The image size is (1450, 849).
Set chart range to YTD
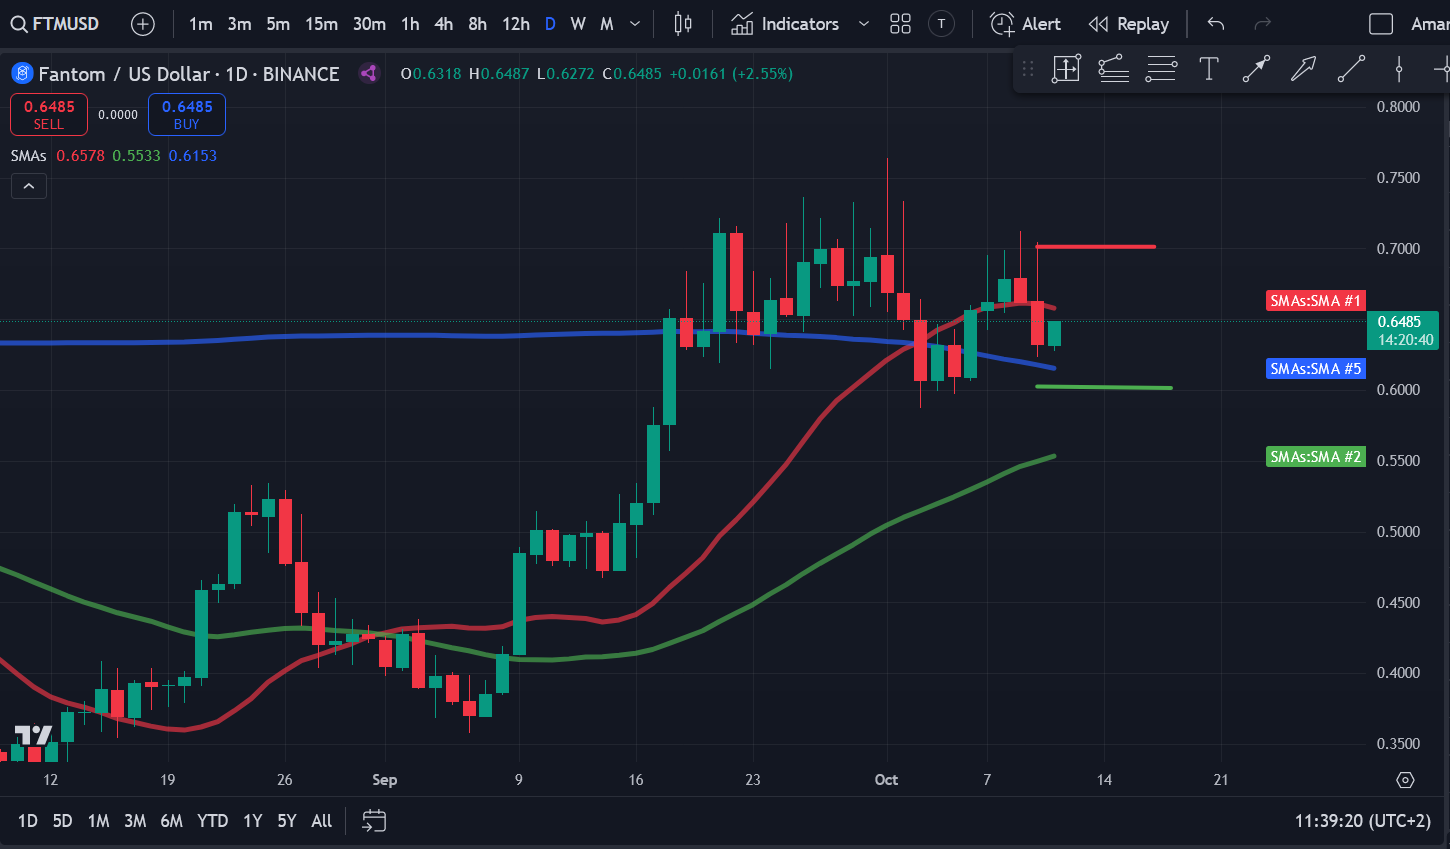(x=212, y=821)
